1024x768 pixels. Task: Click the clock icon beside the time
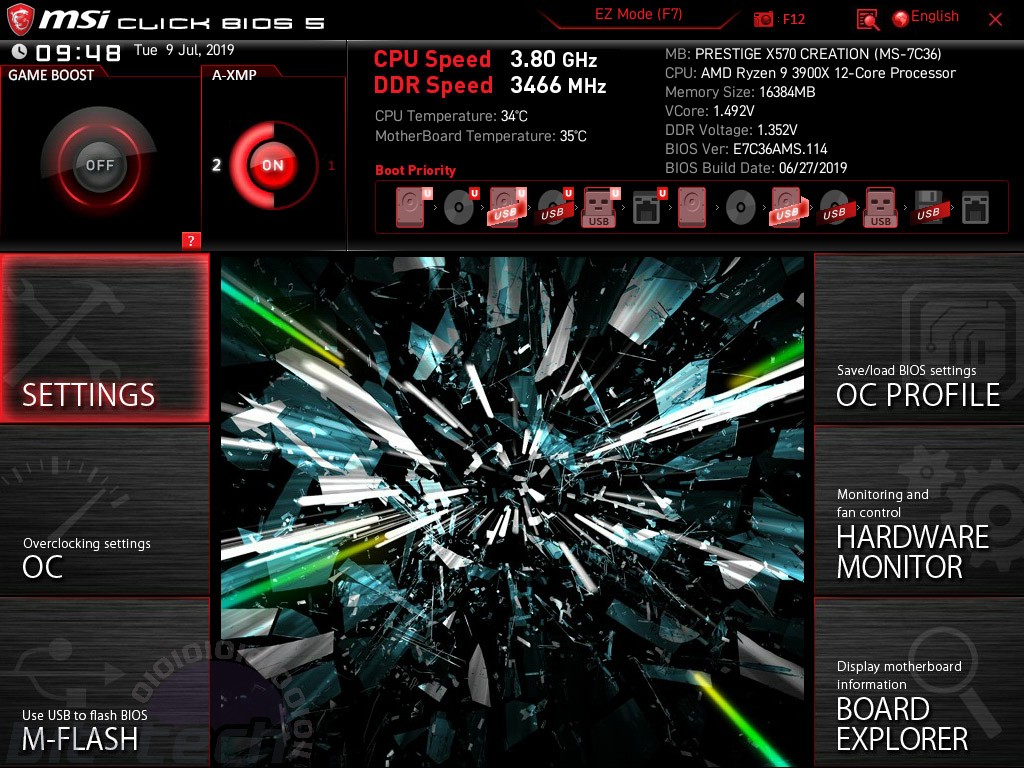pyautogui.click(x=19, y=52)
